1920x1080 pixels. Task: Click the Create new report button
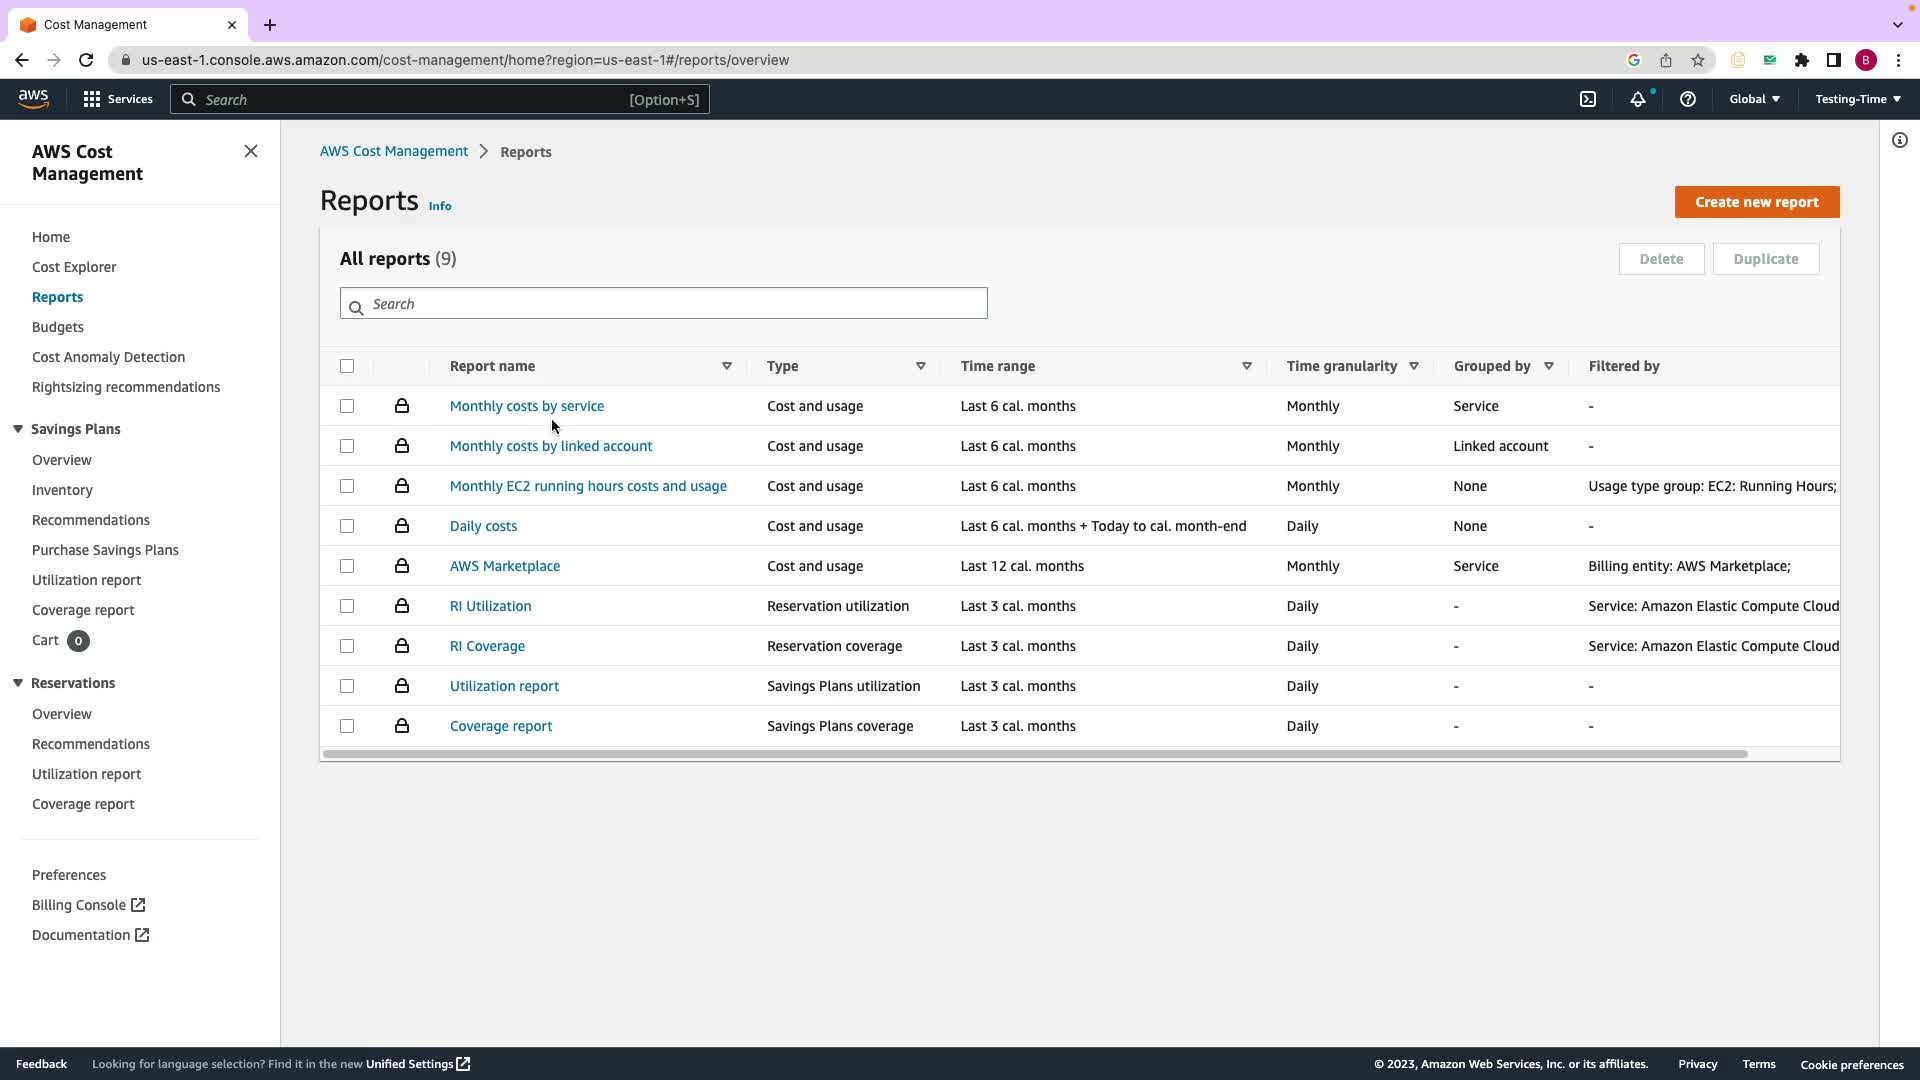(x=1756, y=202)
